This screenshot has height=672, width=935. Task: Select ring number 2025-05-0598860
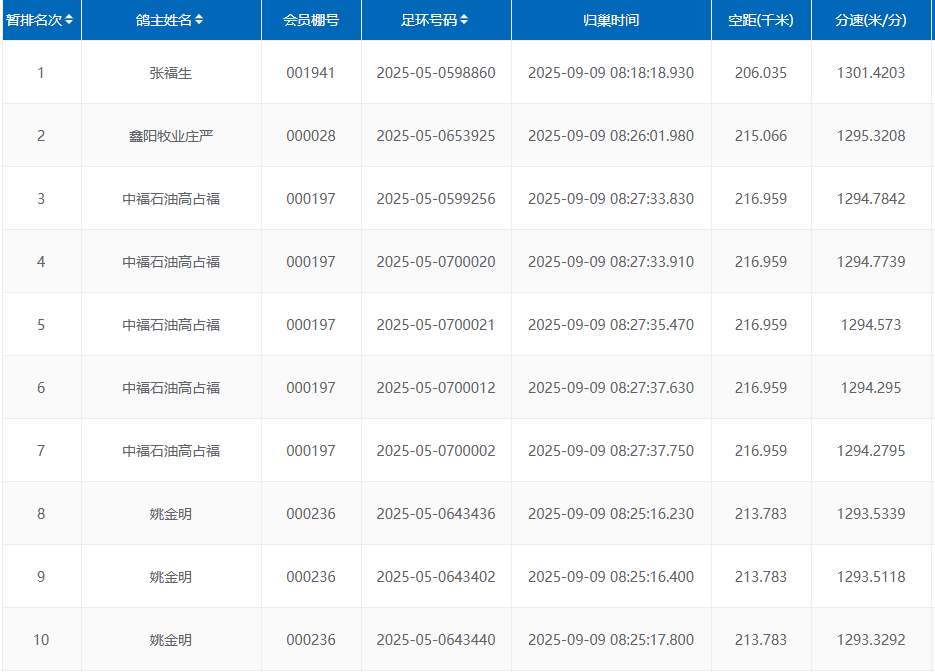(436, 73)
